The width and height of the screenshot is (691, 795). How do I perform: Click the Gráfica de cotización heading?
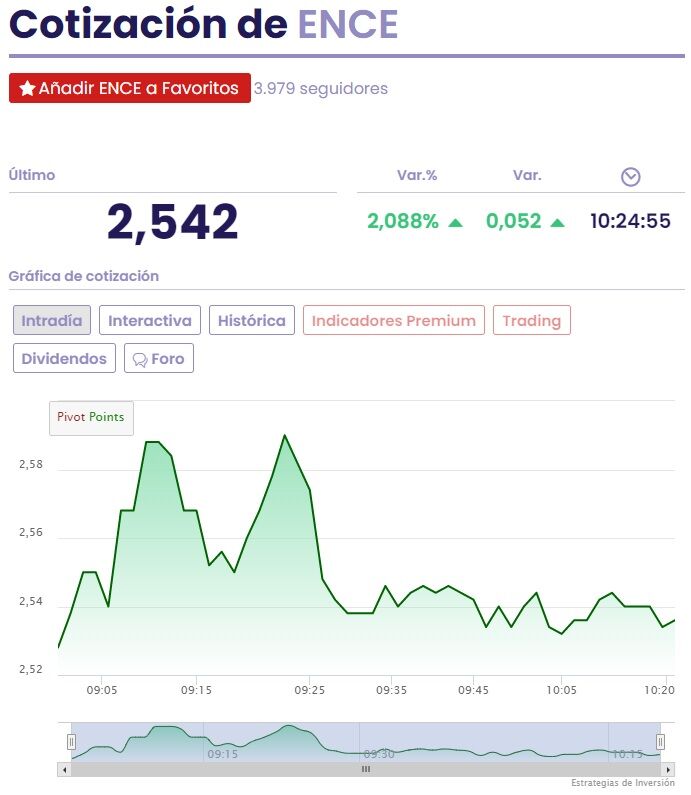(x=84, y=276)
